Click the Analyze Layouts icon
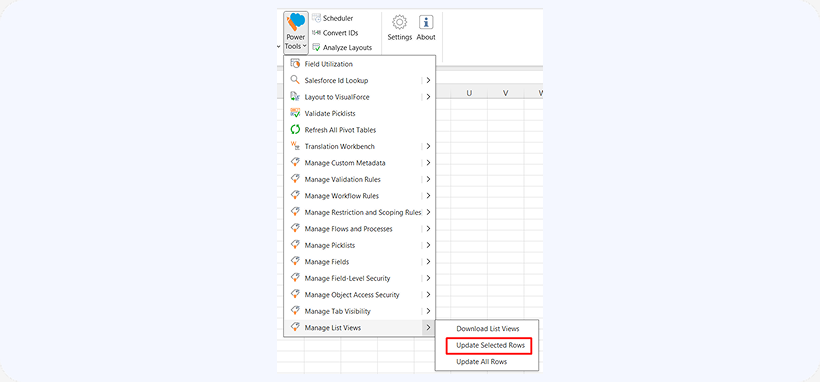The image size is (820, 382). click(316, 48)
